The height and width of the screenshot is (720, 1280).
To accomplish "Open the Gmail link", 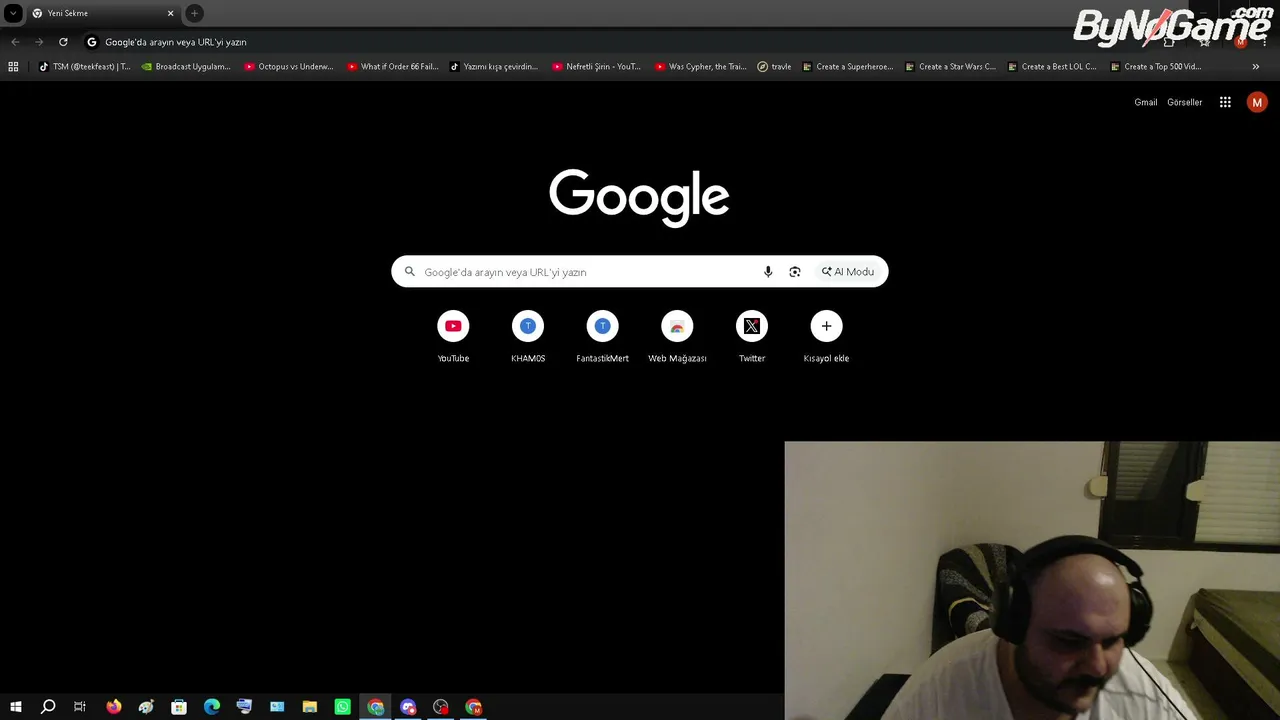I will (x=1146, y=102).
